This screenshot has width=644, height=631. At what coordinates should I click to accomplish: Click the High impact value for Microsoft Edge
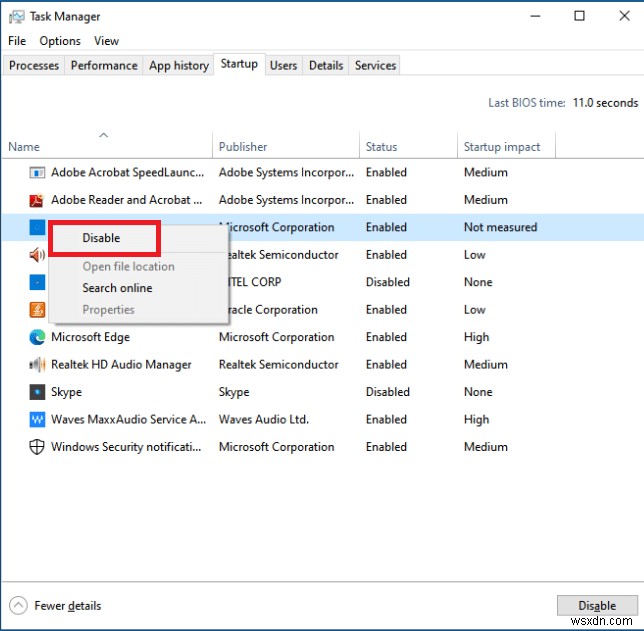(476, 337)
